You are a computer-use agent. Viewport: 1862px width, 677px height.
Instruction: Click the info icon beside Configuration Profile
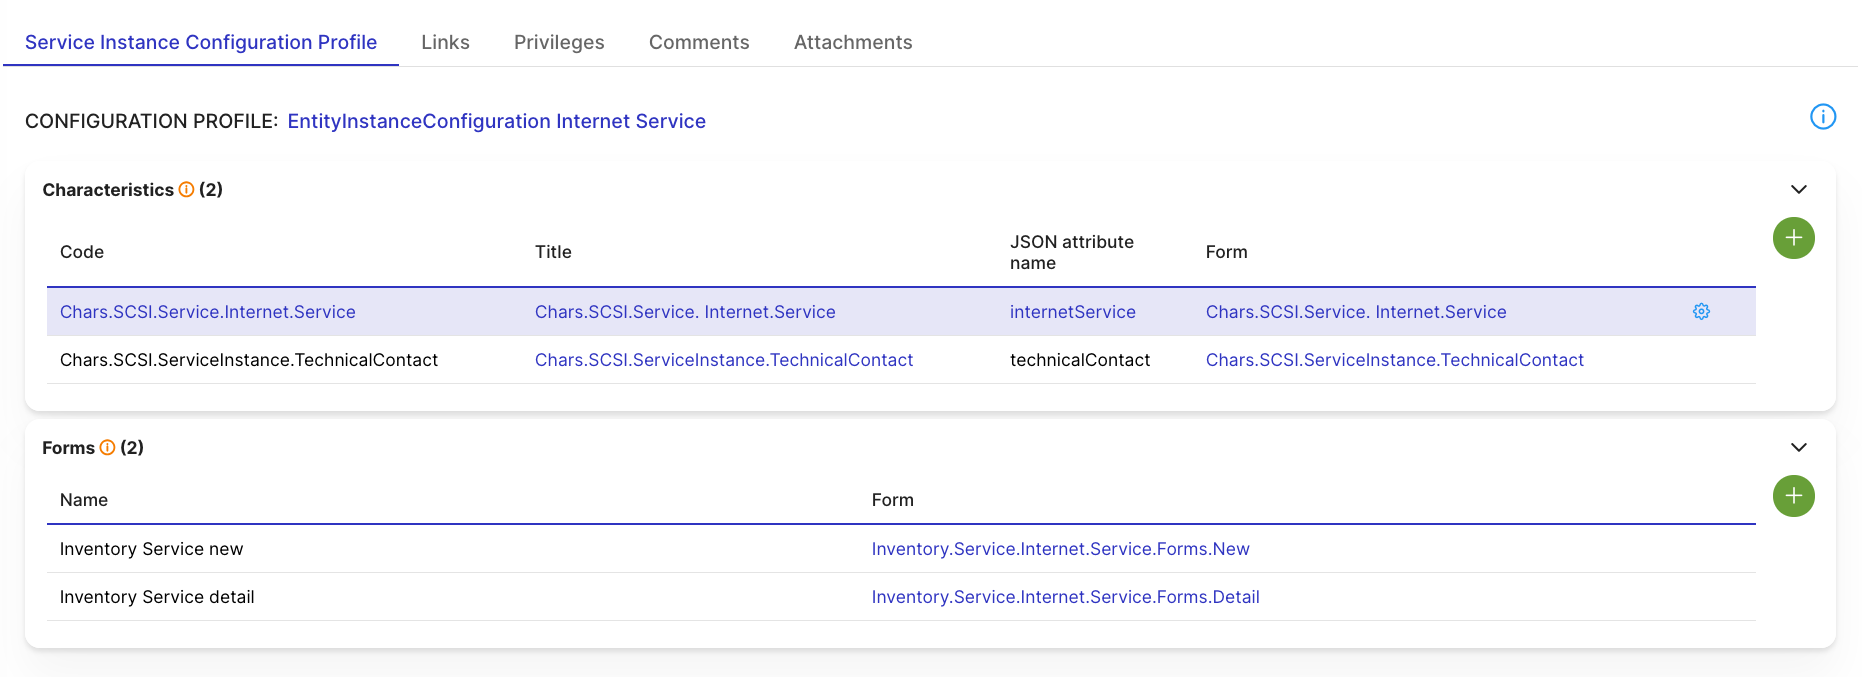pyautogui.click(x=1822, y=117)
